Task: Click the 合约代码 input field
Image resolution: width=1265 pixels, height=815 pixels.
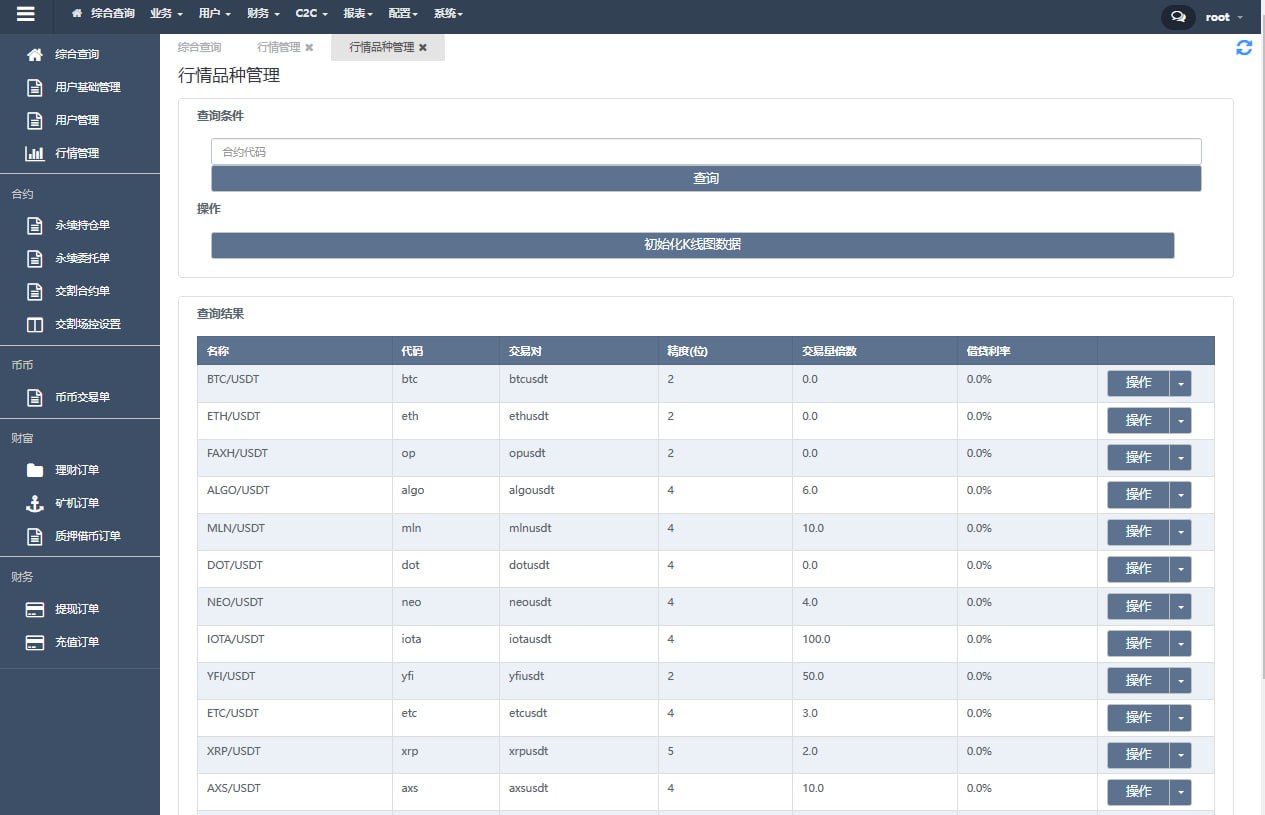Action: pos(706,151)
